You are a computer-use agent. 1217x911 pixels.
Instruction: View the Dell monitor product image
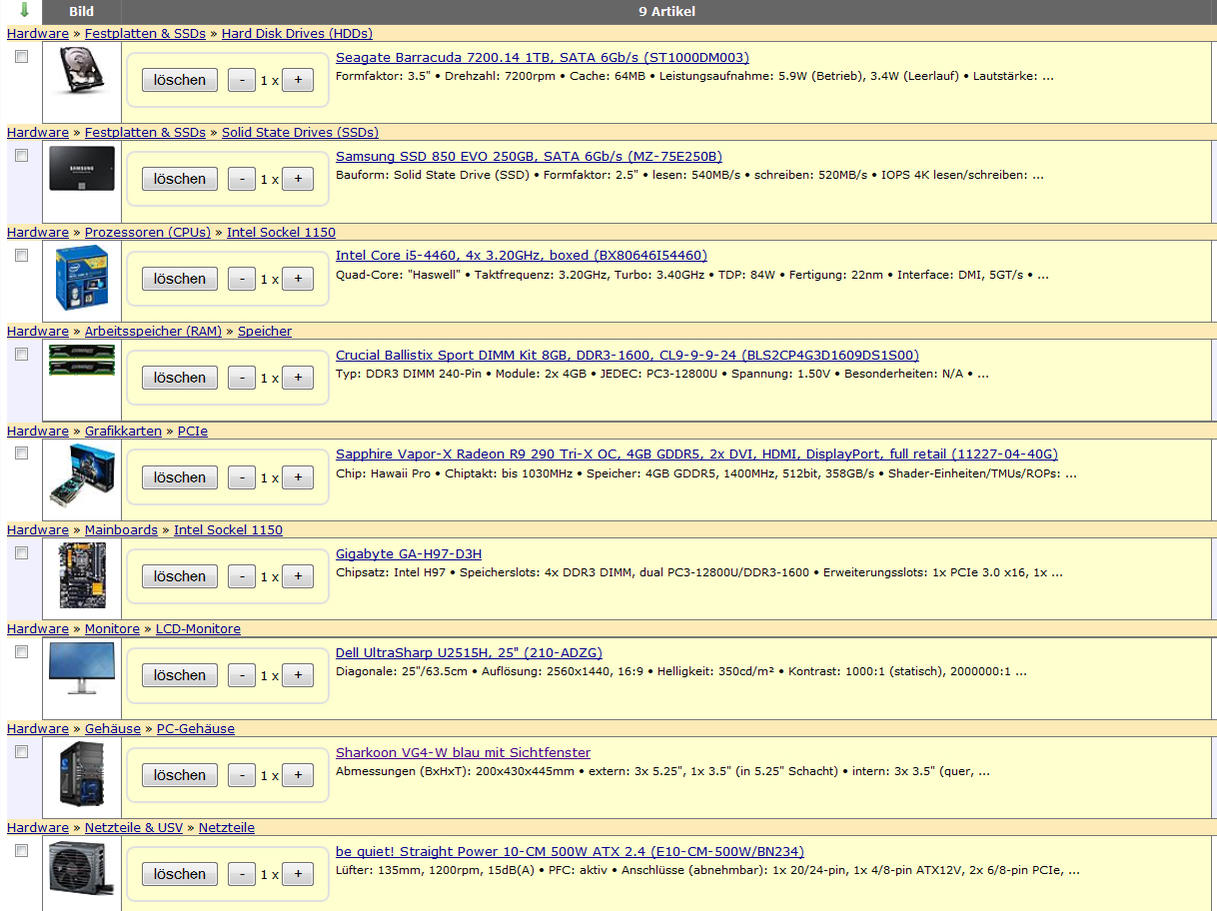point(82,667)
